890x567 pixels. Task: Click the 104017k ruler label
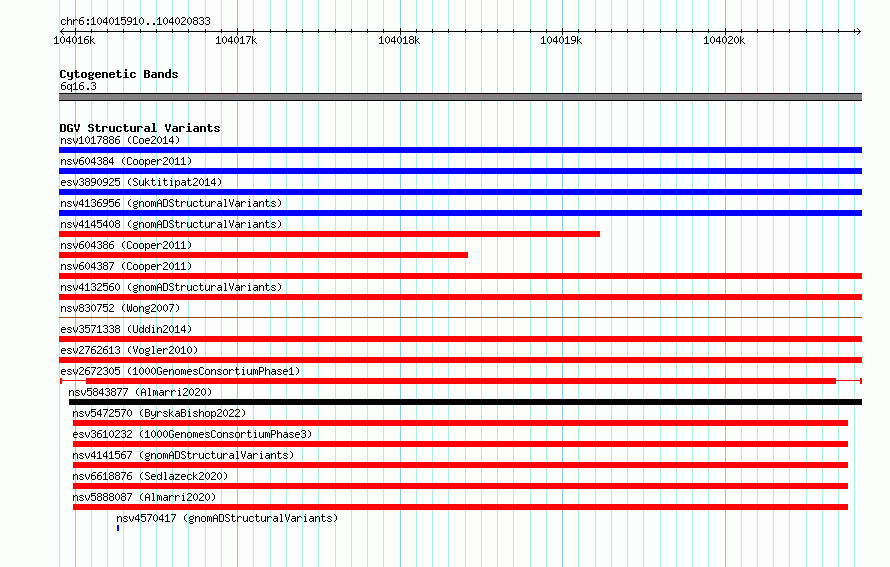[236, 40]
